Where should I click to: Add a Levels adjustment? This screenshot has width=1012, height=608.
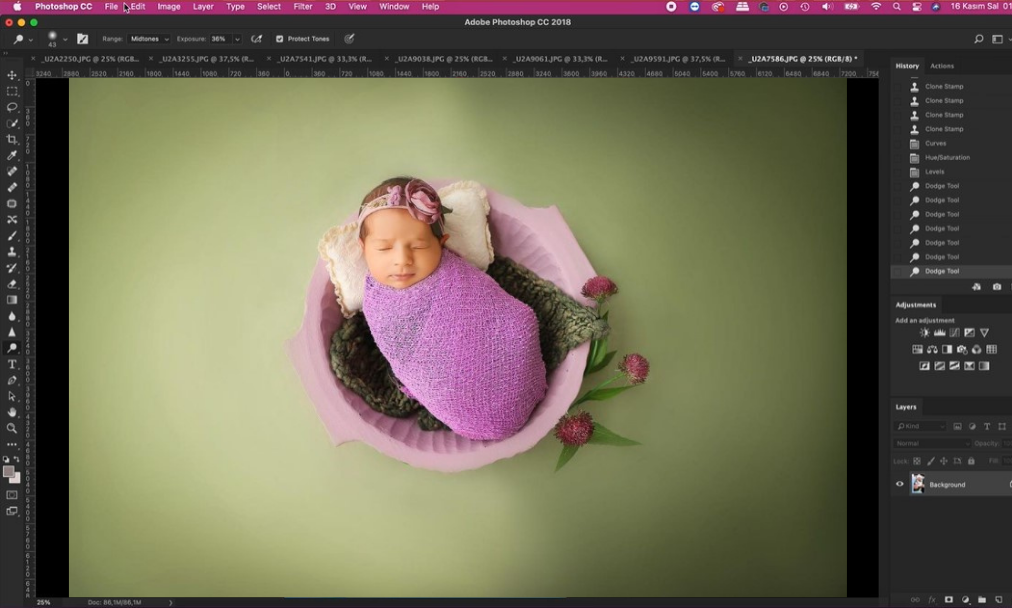[x=940, y=333]
